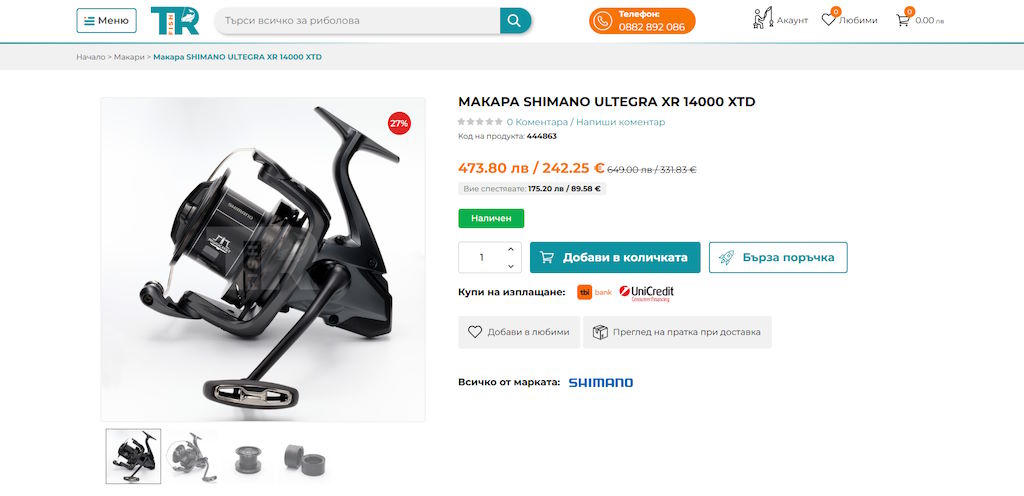Focus the fishing search input field

click(x=357, y=21)
